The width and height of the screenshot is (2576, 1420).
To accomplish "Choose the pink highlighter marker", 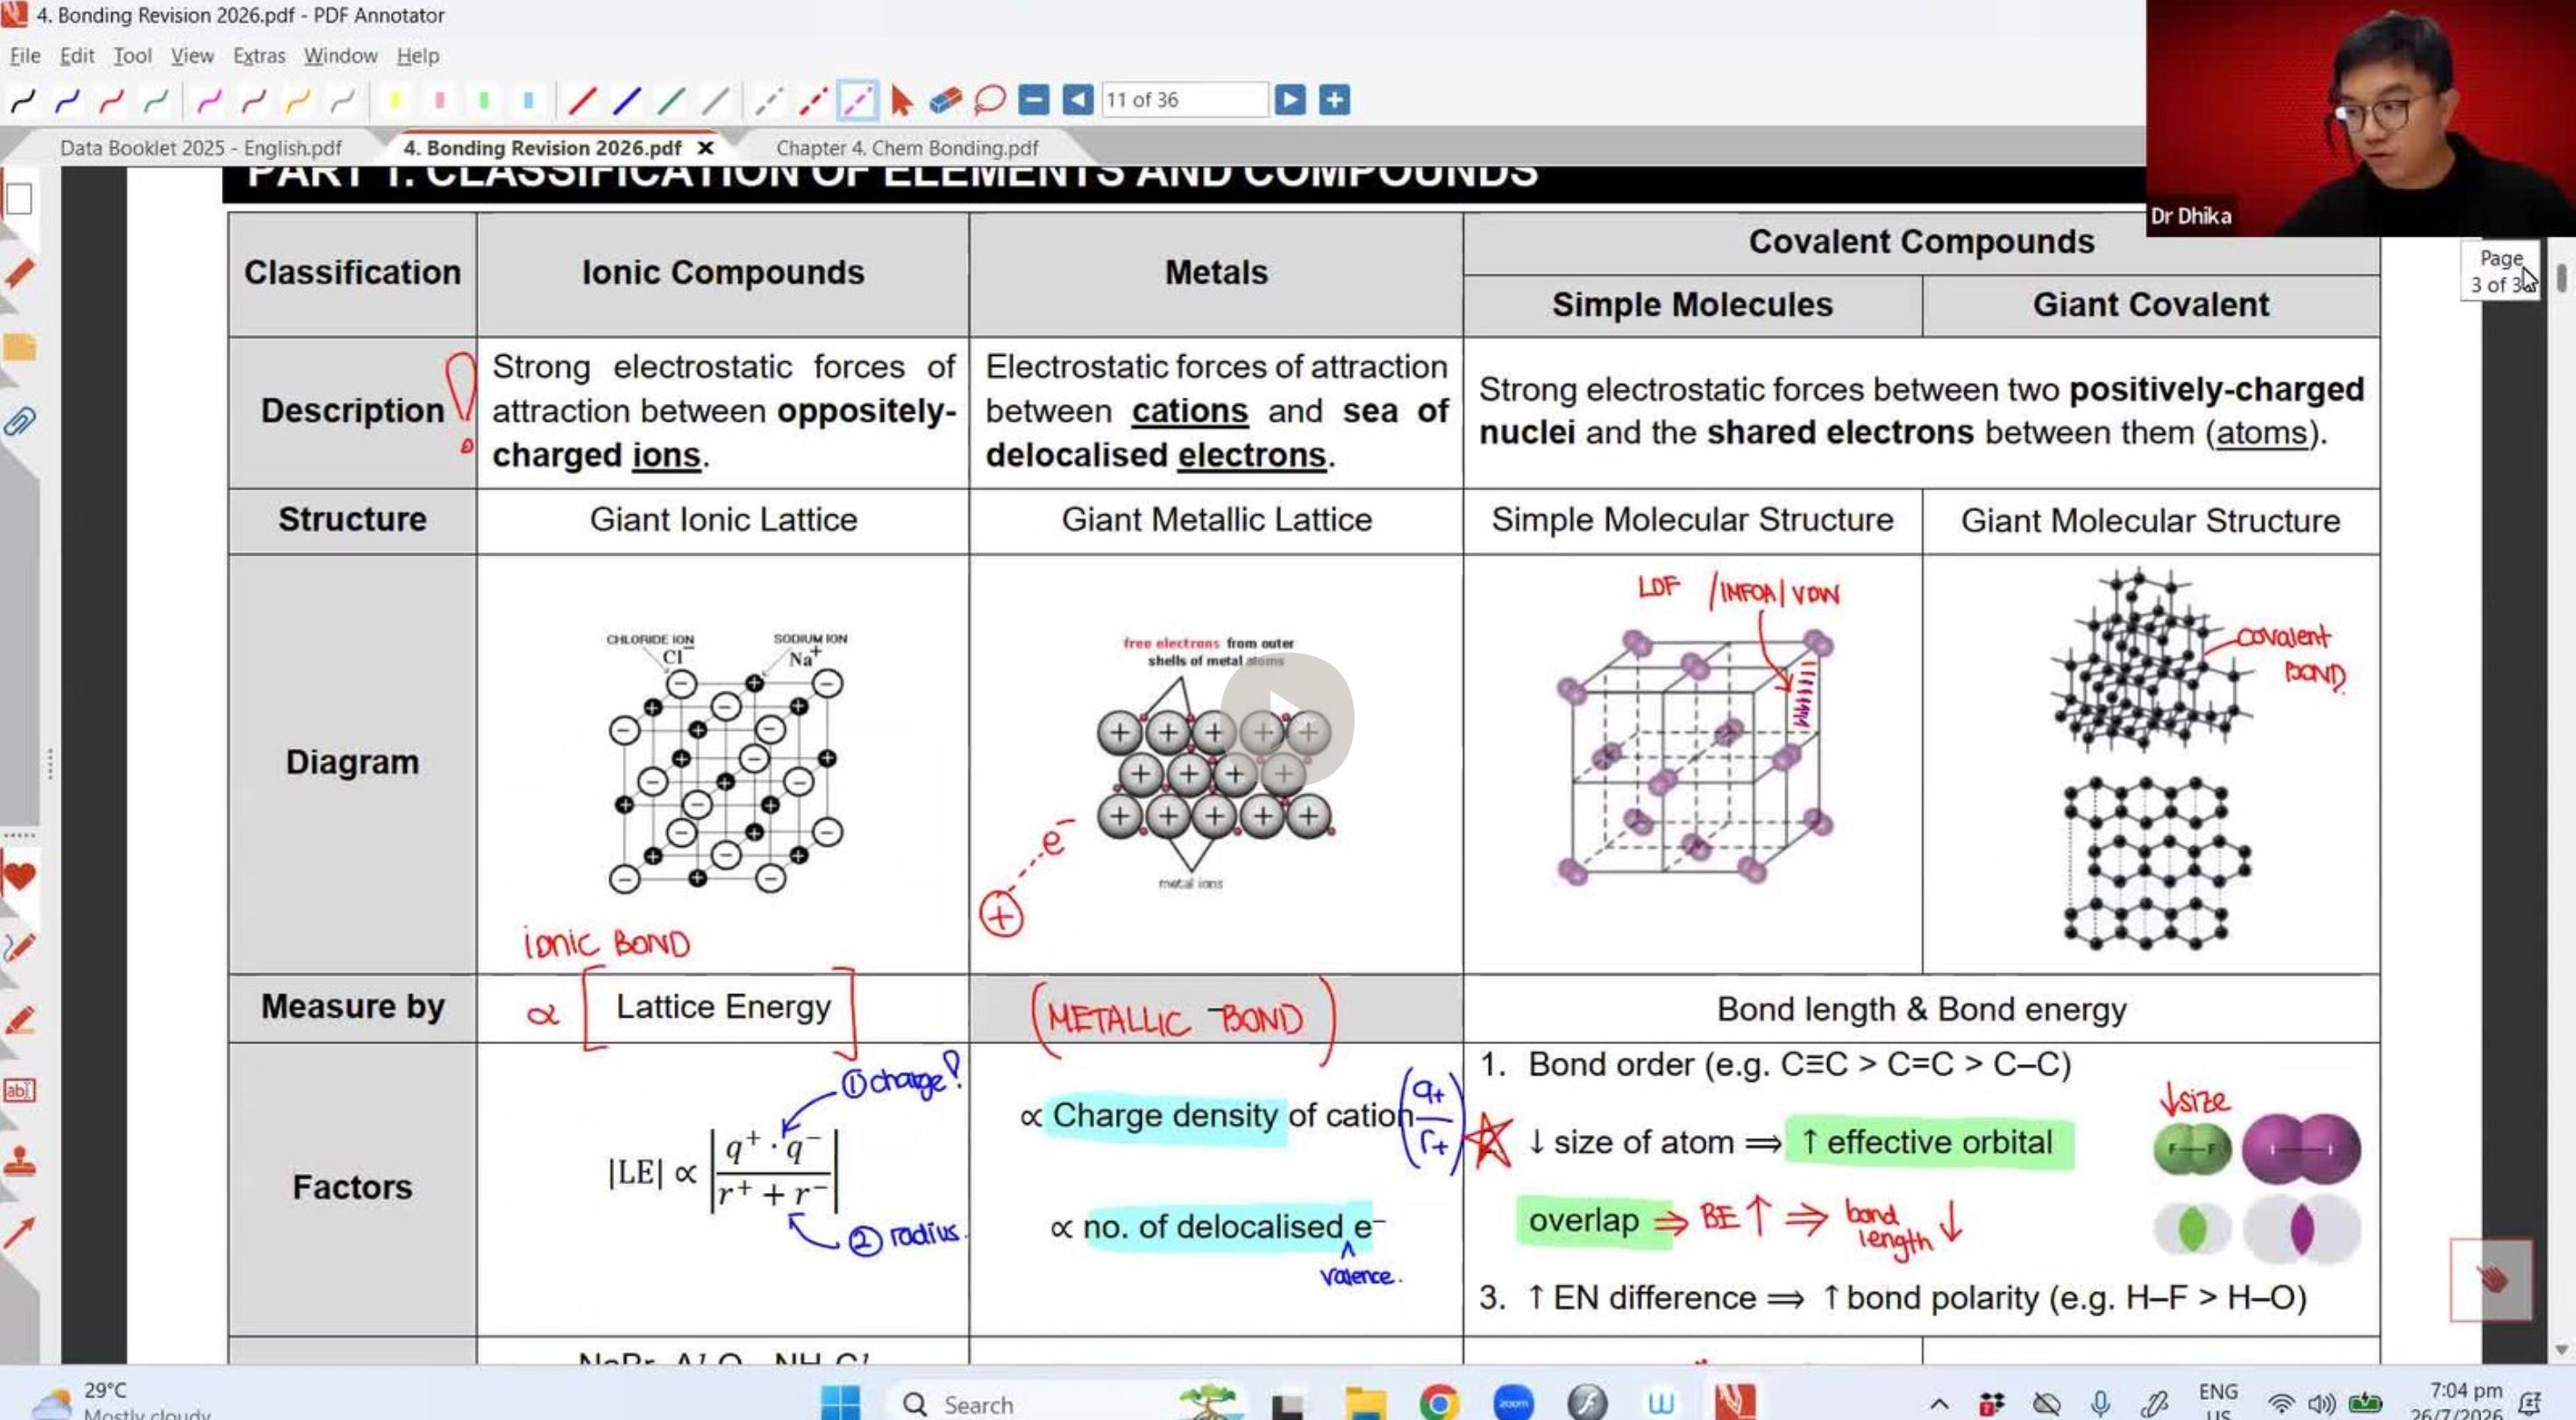I will [x=439, y=100].
